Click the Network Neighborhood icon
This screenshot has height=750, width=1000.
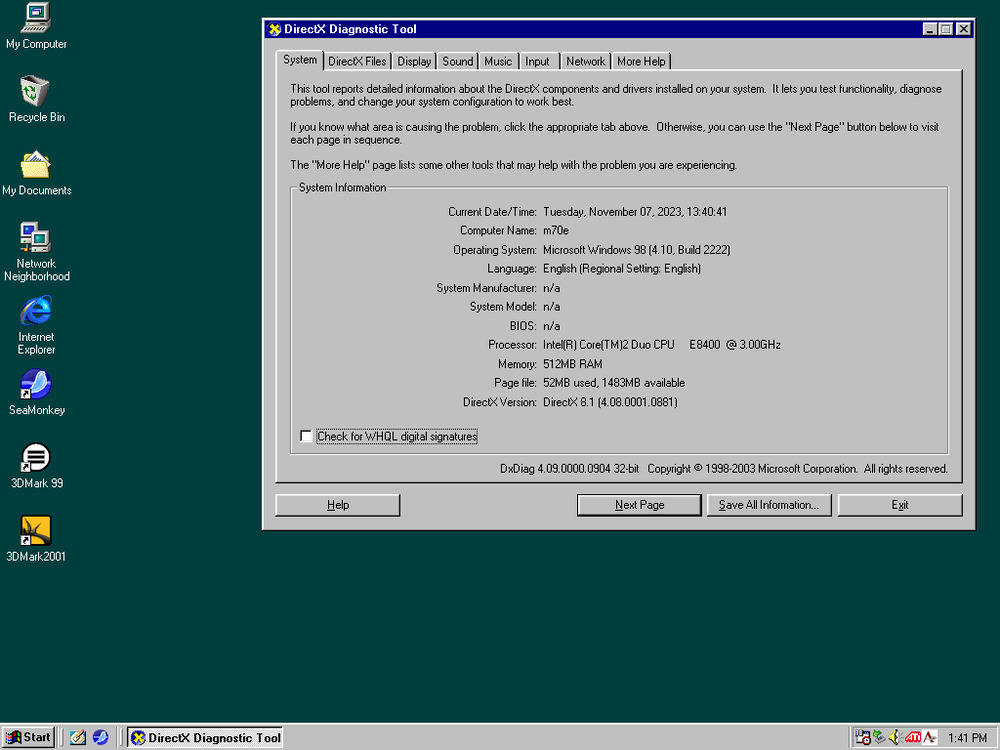35,237
